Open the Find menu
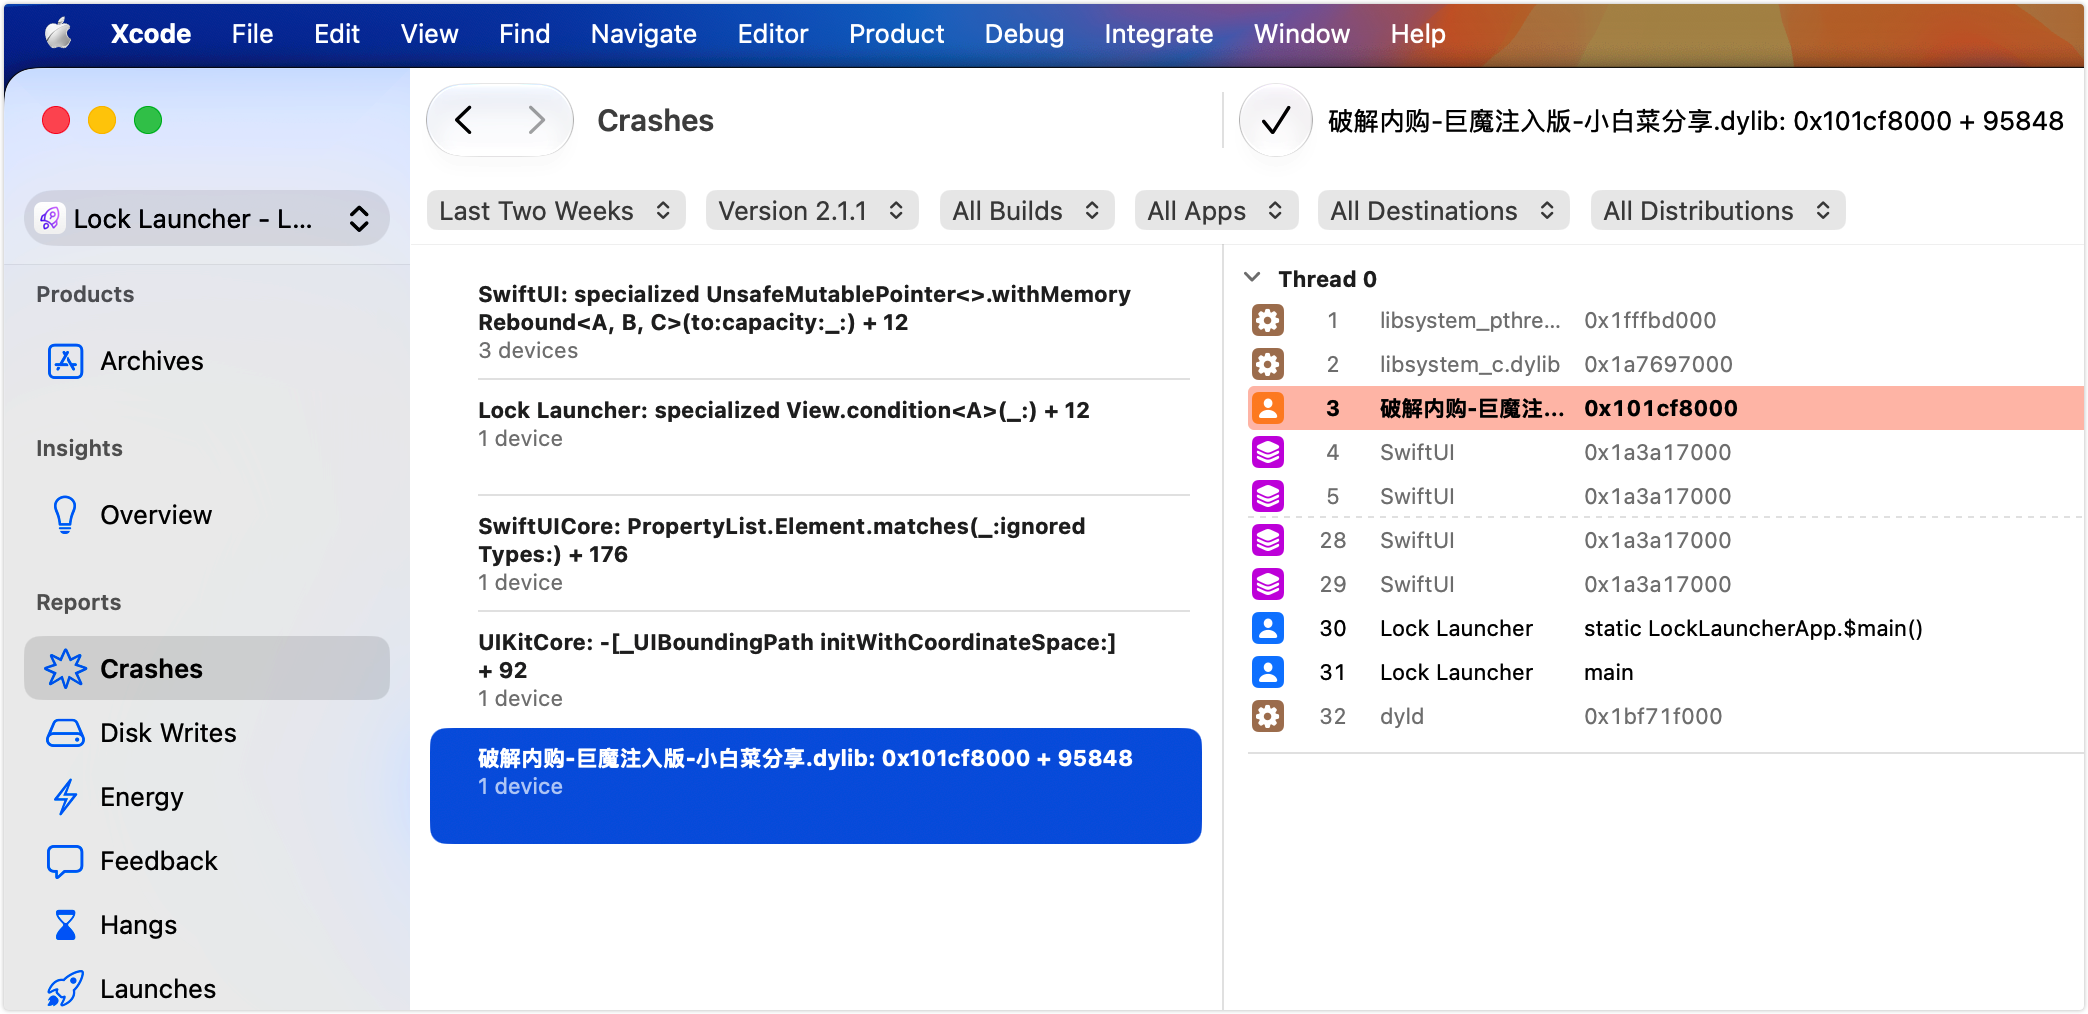Viewport: 2088px width, 1014px height. click(524, 34)
